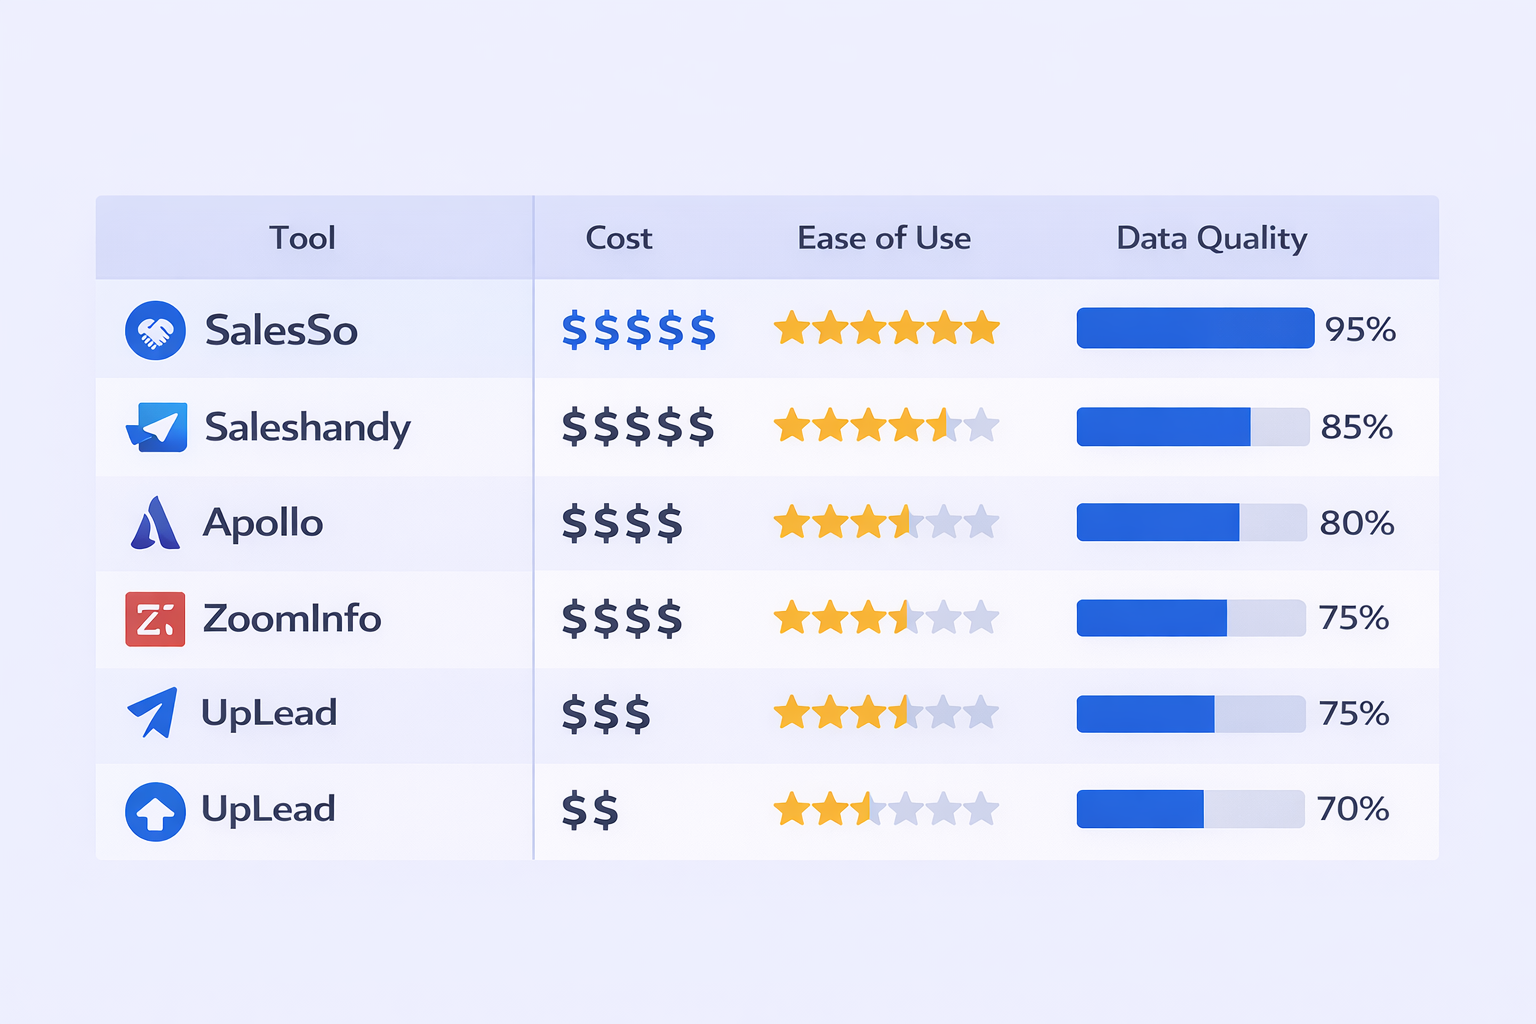The width and height of the screenshot is (1536, 1024).
Task: Click the Data Quality column header
Action: 1211,238
